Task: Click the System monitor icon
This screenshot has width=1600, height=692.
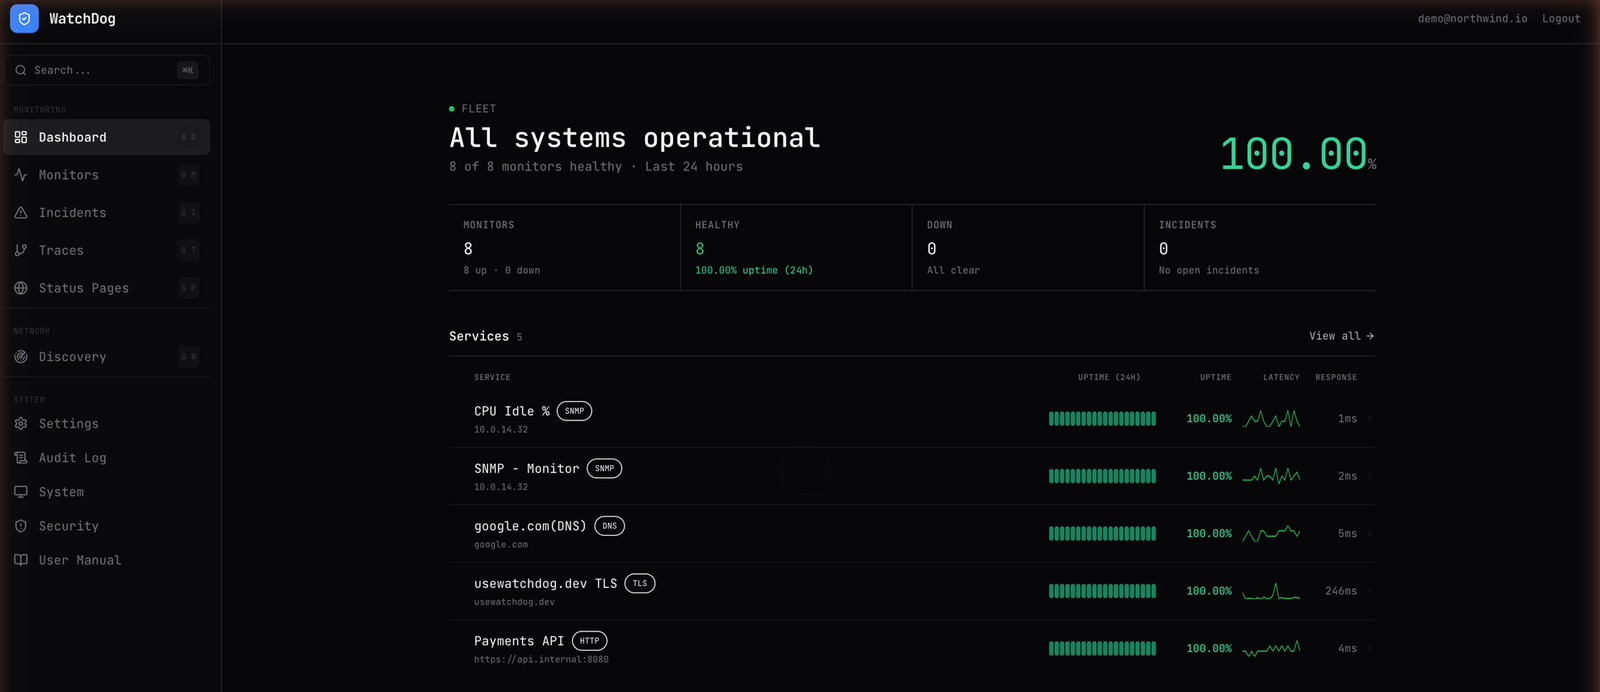Action: click(21, 492)
